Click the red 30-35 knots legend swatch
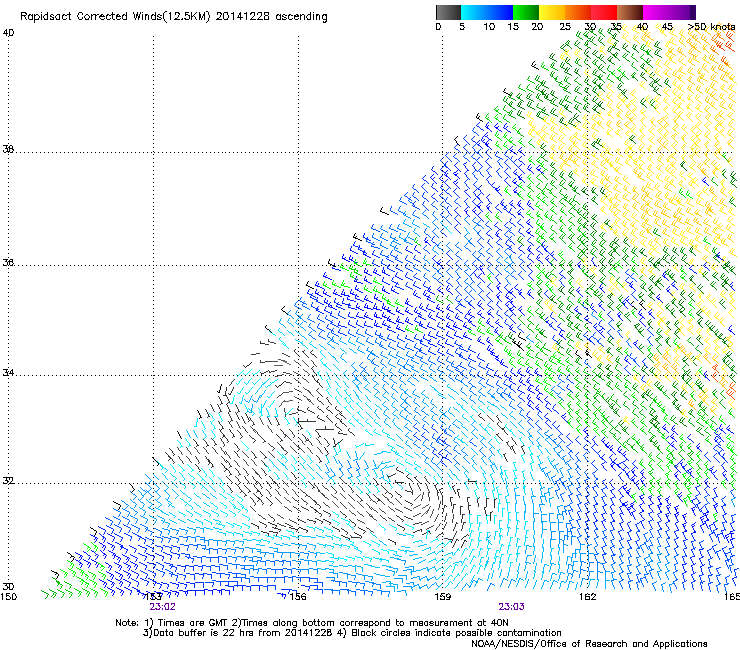Viewport: 740px width, 650px height. pos(604,12)
